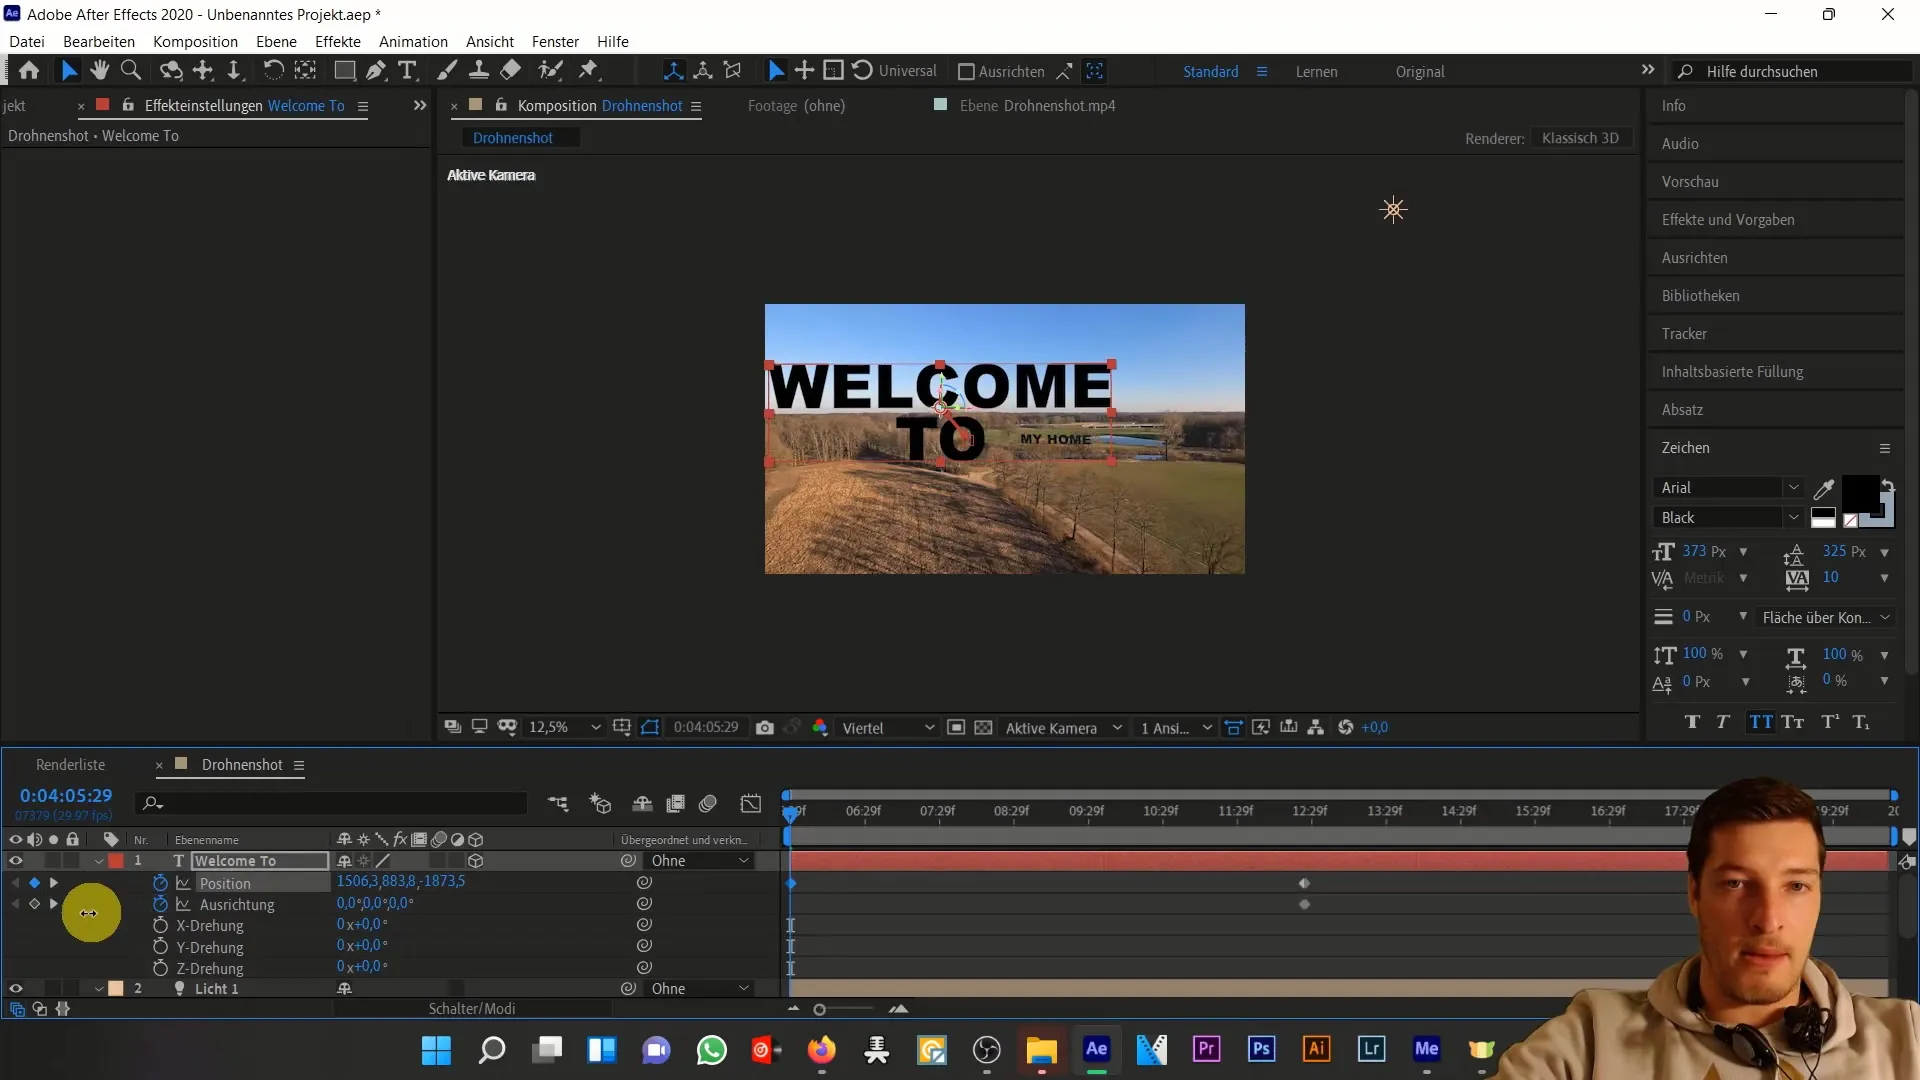Open the Aktive Kamera view dropdown
The image size is (1920, 1080).
tap(1063, 728)
